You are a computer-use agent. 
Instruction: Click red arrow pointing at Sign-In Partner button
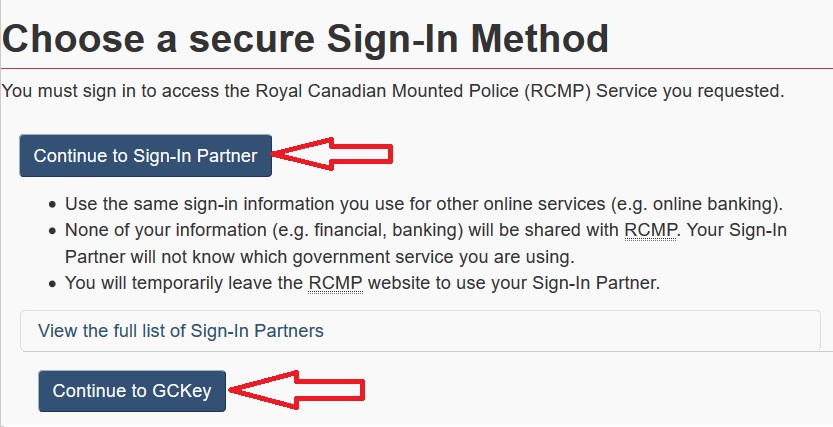333,154
